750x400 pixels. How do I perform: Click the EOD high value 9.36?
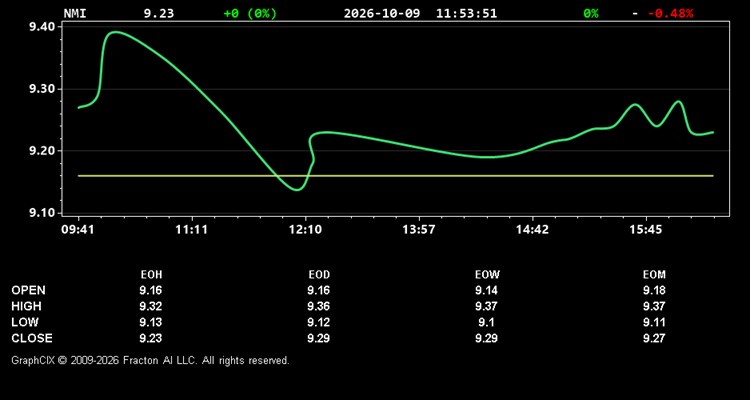click(319, 306)
